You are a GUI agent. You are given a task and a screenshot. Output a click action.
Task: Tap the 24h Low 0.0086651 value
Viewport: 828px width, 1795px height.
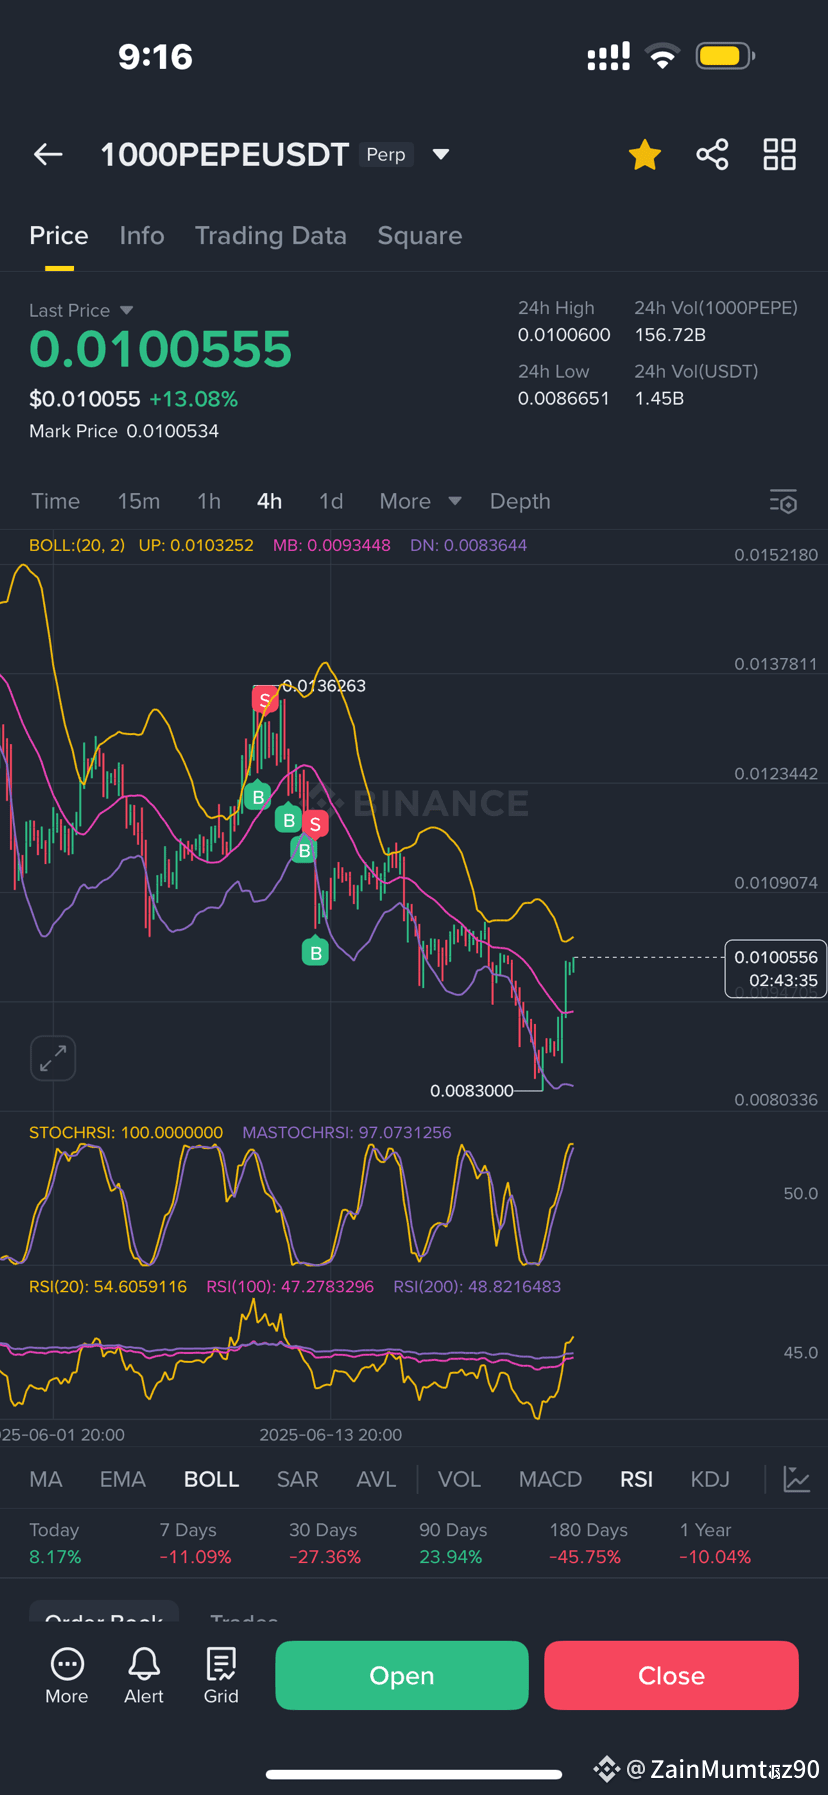(564, 398)
